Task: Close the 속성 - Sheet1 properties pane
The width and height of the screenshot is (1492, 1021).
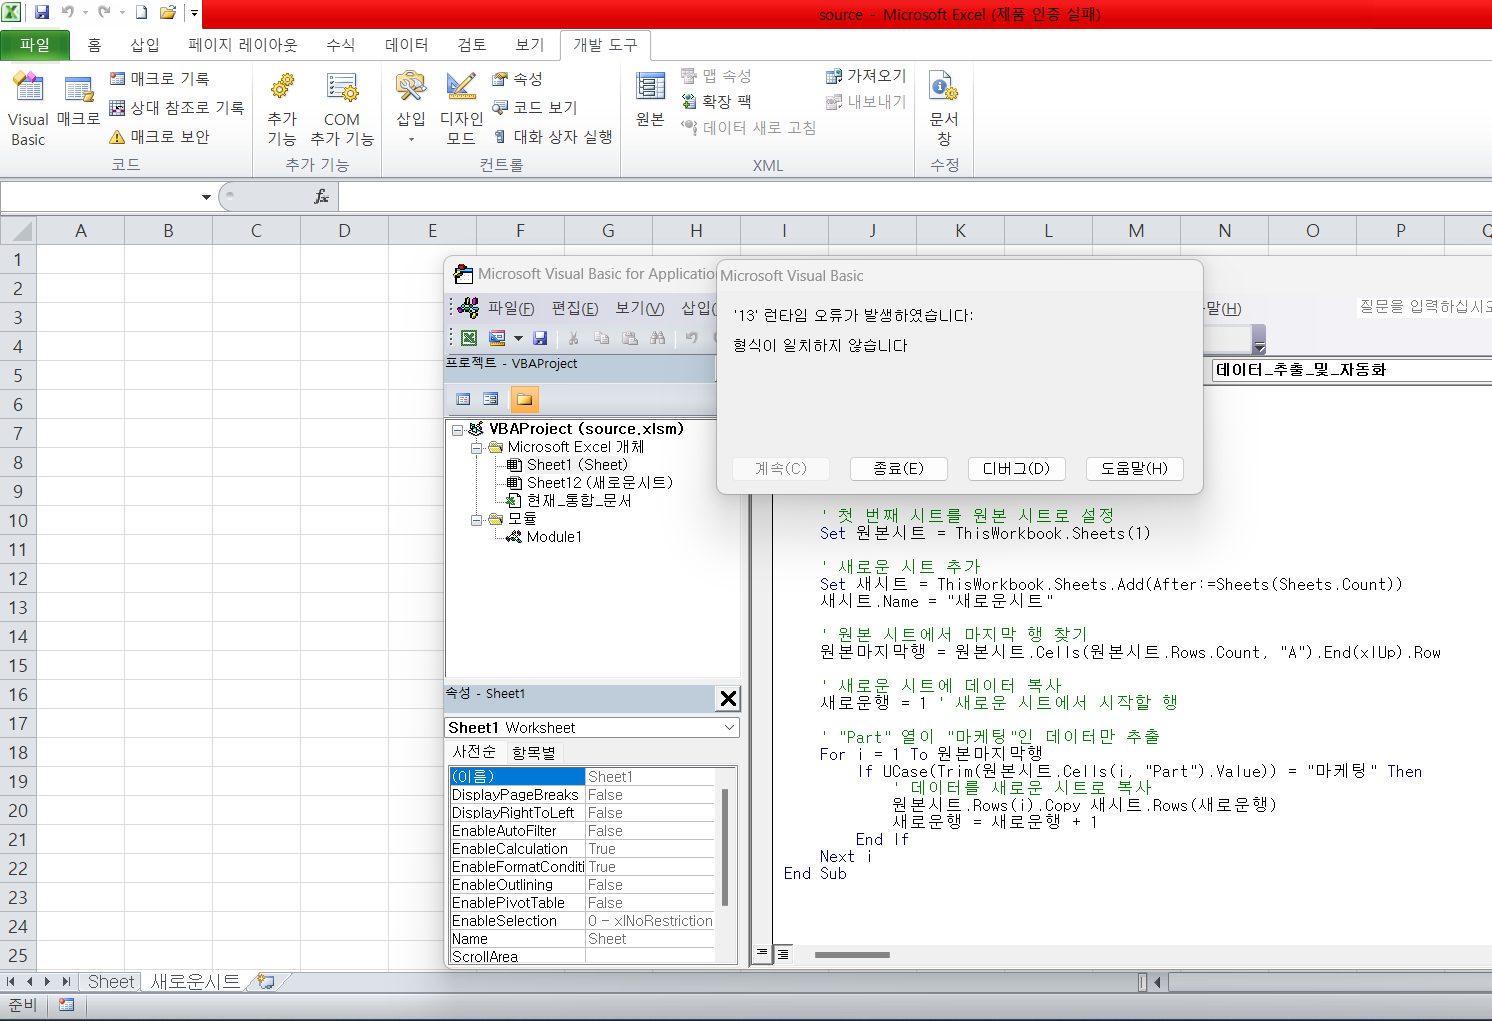Action: [x=728, y=699]
